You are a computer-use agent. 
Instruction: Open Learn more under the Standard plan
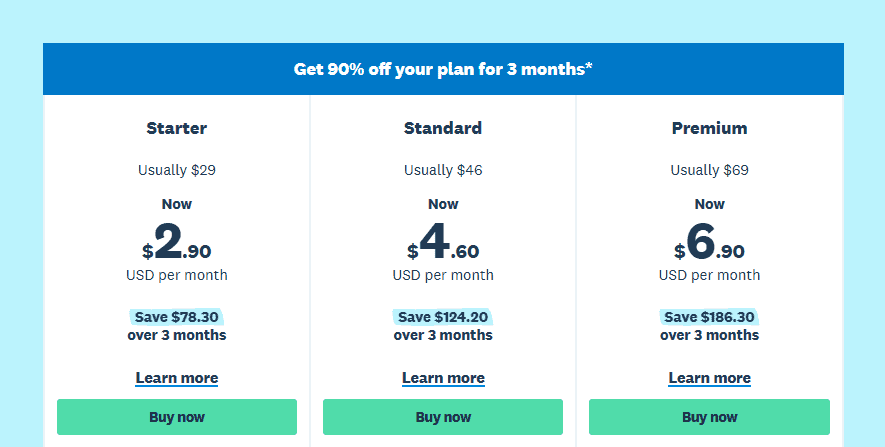tap(443, 378)
